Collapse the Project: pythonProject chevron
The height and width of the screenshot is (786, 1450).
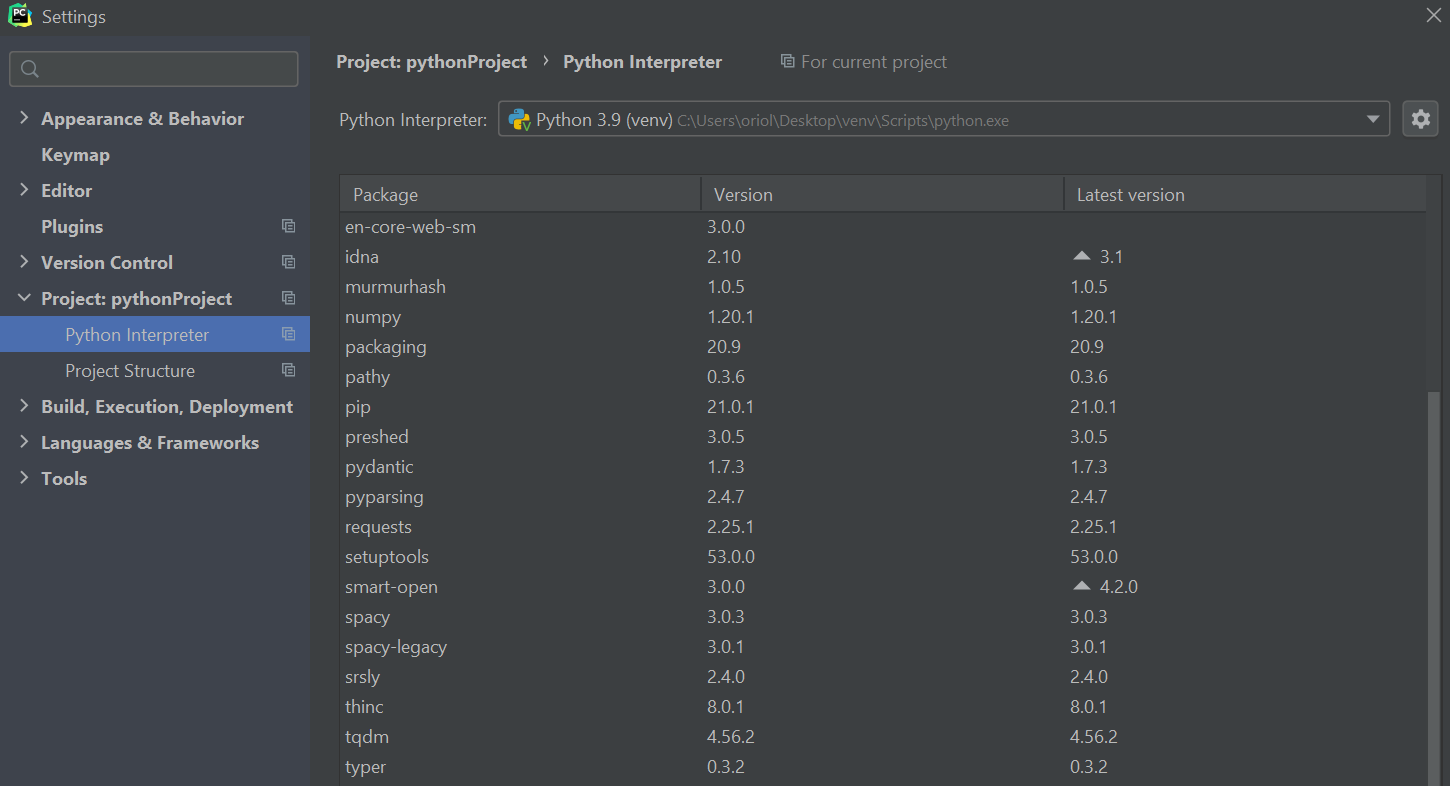coord(24,298)
